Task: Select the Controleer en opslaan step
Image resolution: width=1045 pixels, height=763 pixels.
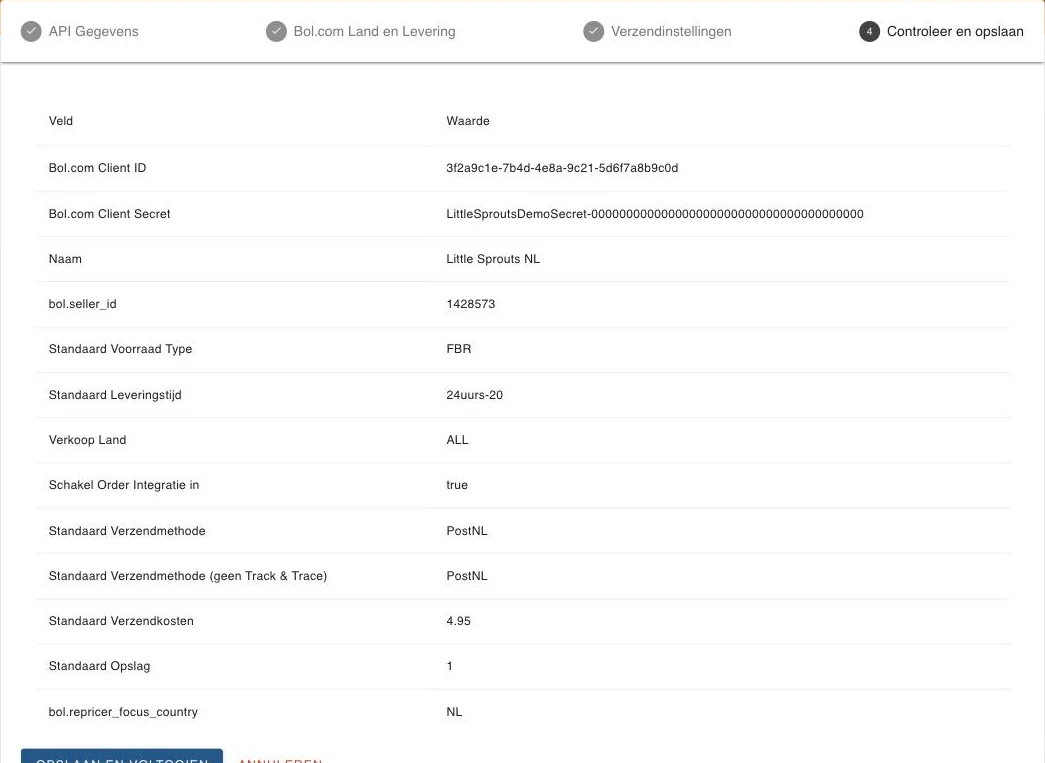Action: point(941,31)
